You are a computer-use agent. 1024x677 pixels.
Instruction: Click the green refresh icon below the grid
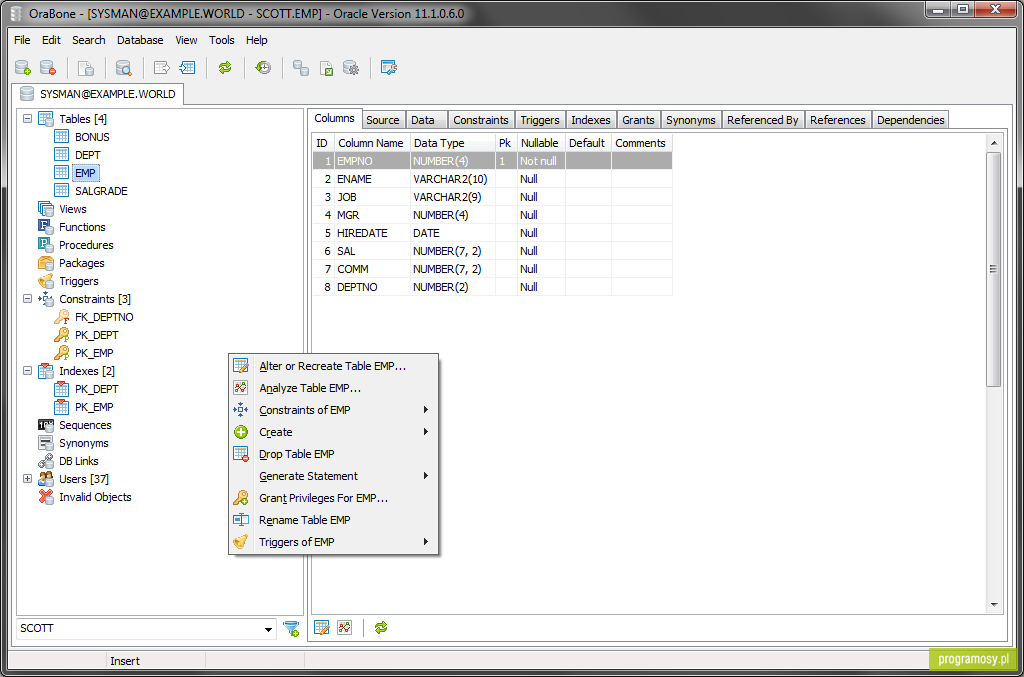(x=381, y=628)
